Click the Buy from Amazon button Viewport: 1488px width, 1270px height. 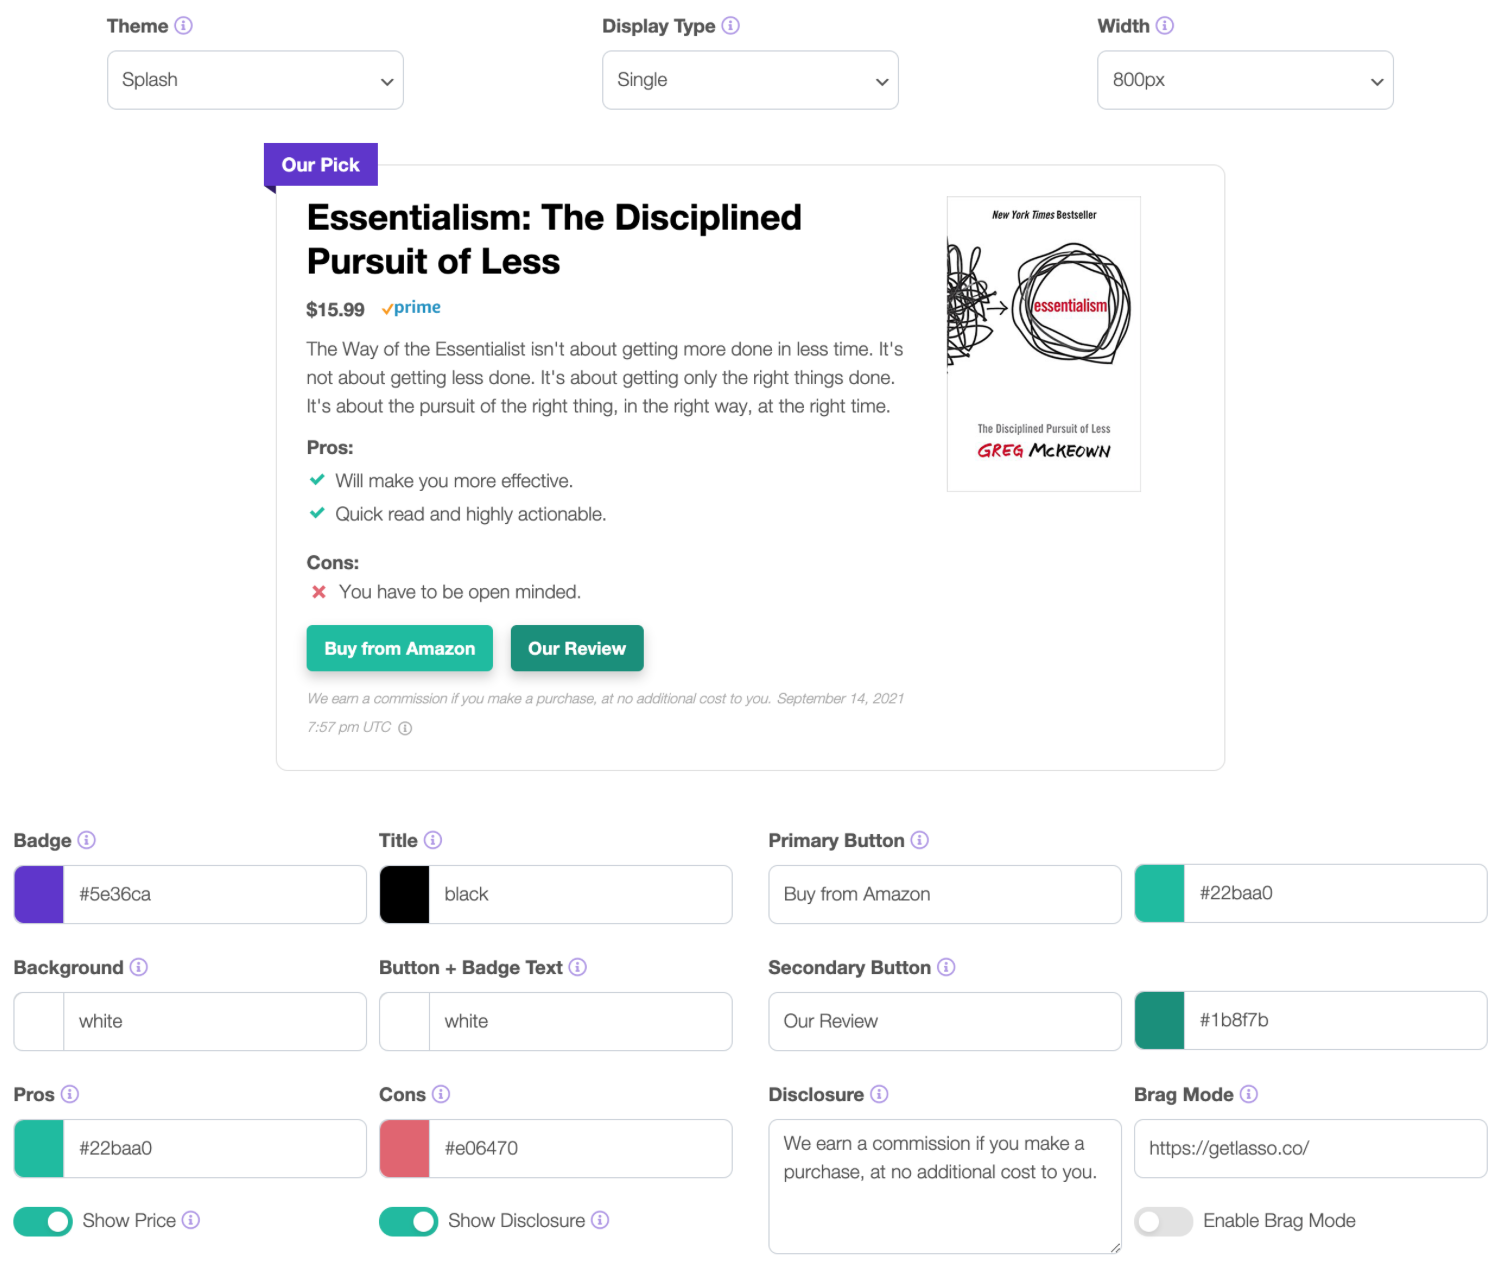pyautogui.click(x=399, y=649)
